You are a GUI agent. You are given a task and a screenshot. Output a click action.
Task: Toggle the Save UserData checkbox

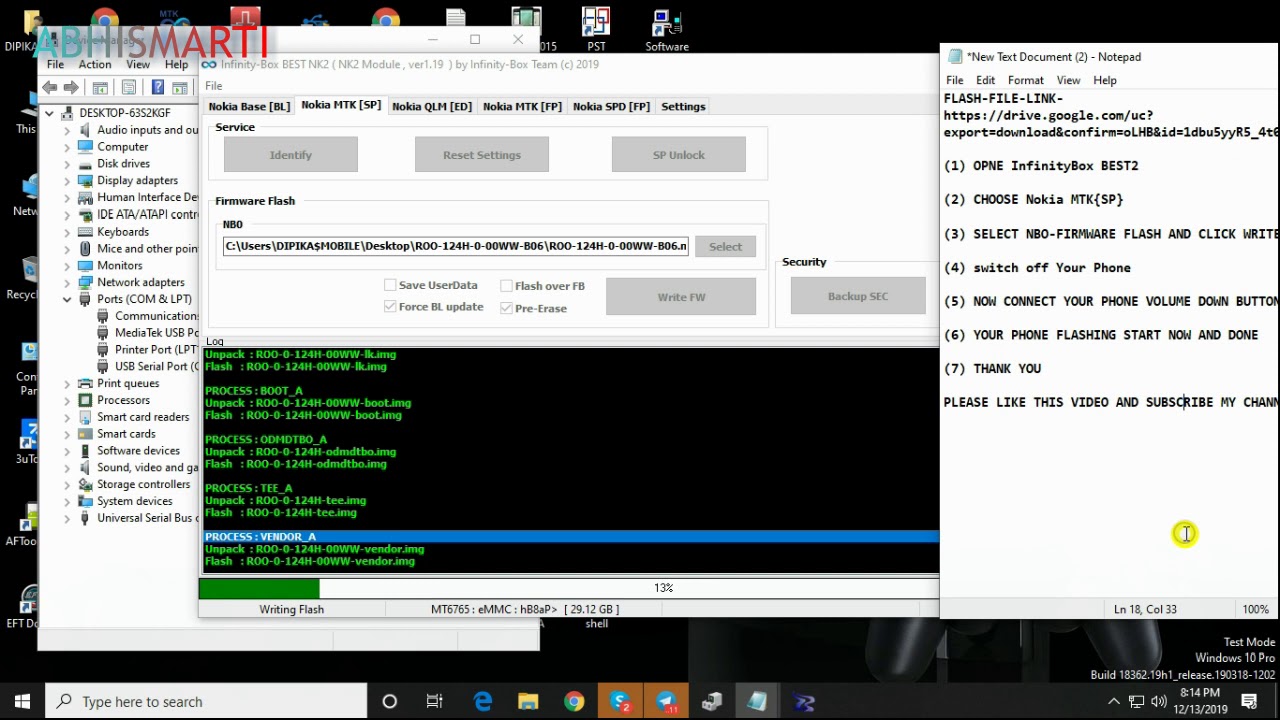click(x=390, y=285)
